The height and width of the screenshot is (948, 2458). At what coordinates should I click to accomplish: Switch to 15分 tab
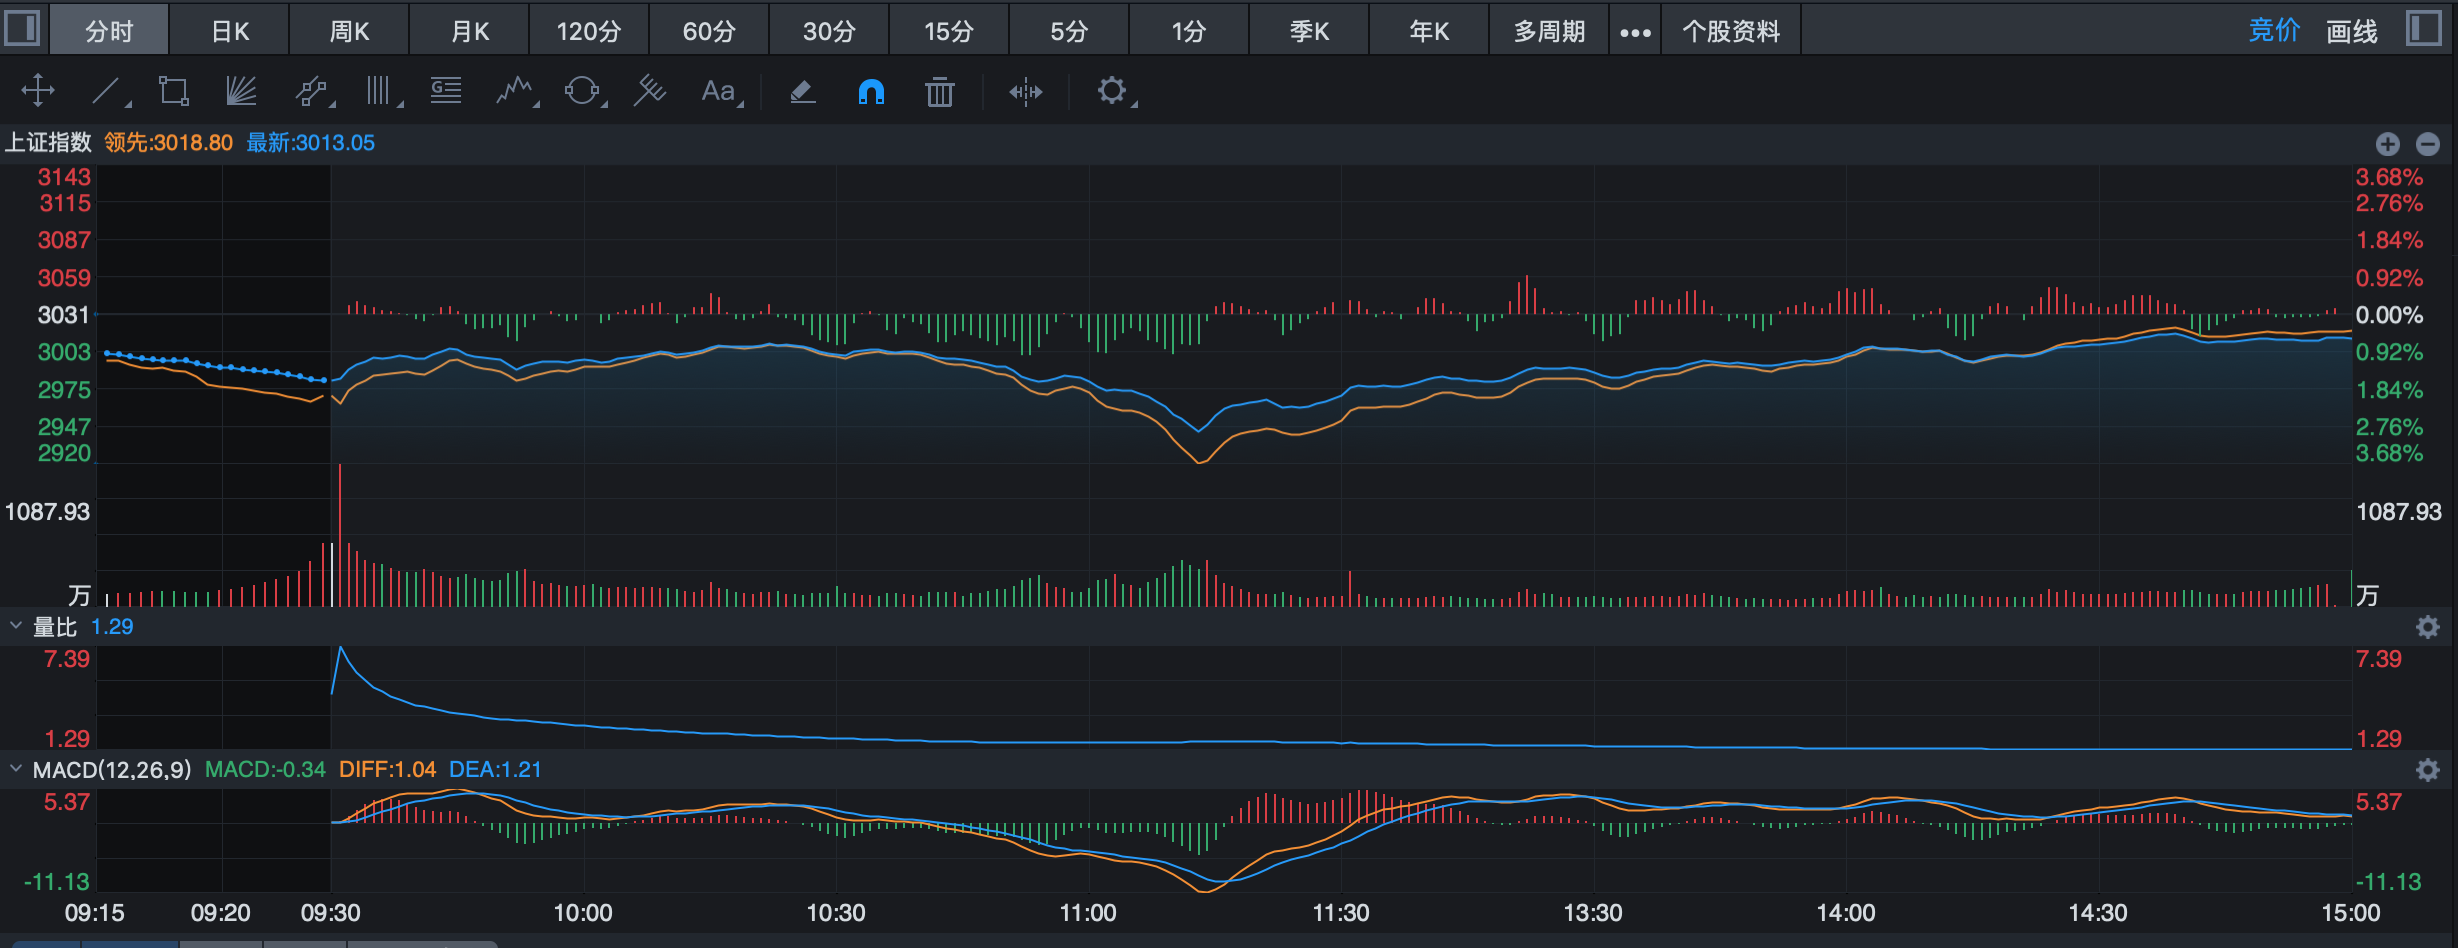coord(949,31)
